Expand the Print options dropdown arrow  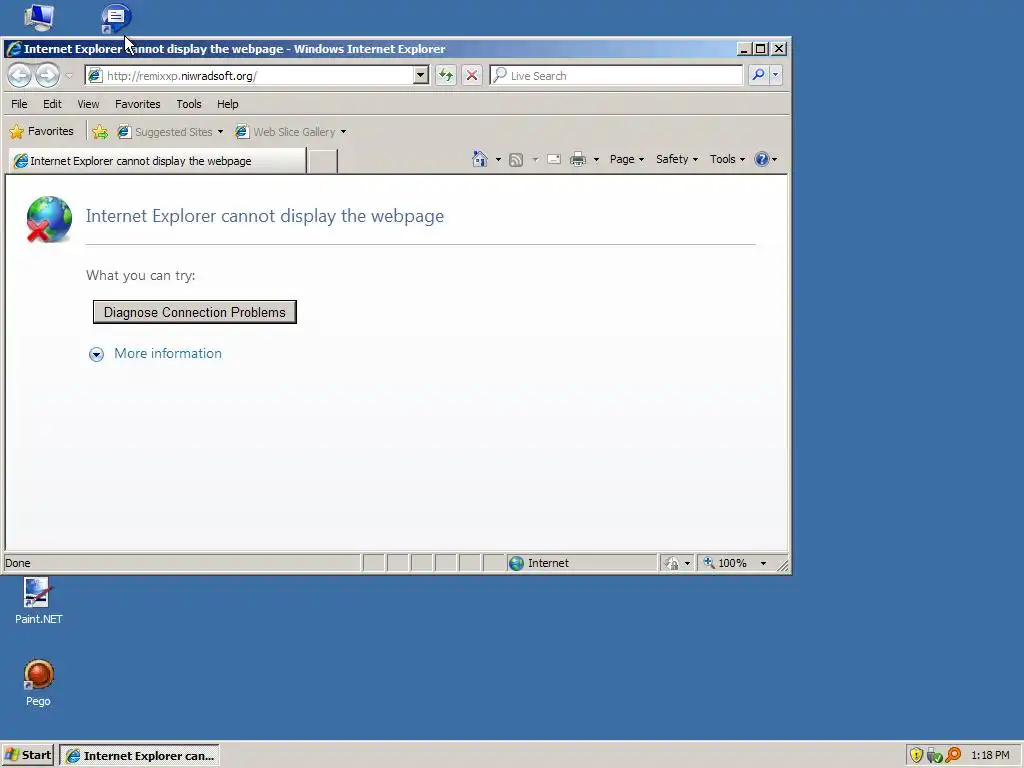click(x=596, y=159)
